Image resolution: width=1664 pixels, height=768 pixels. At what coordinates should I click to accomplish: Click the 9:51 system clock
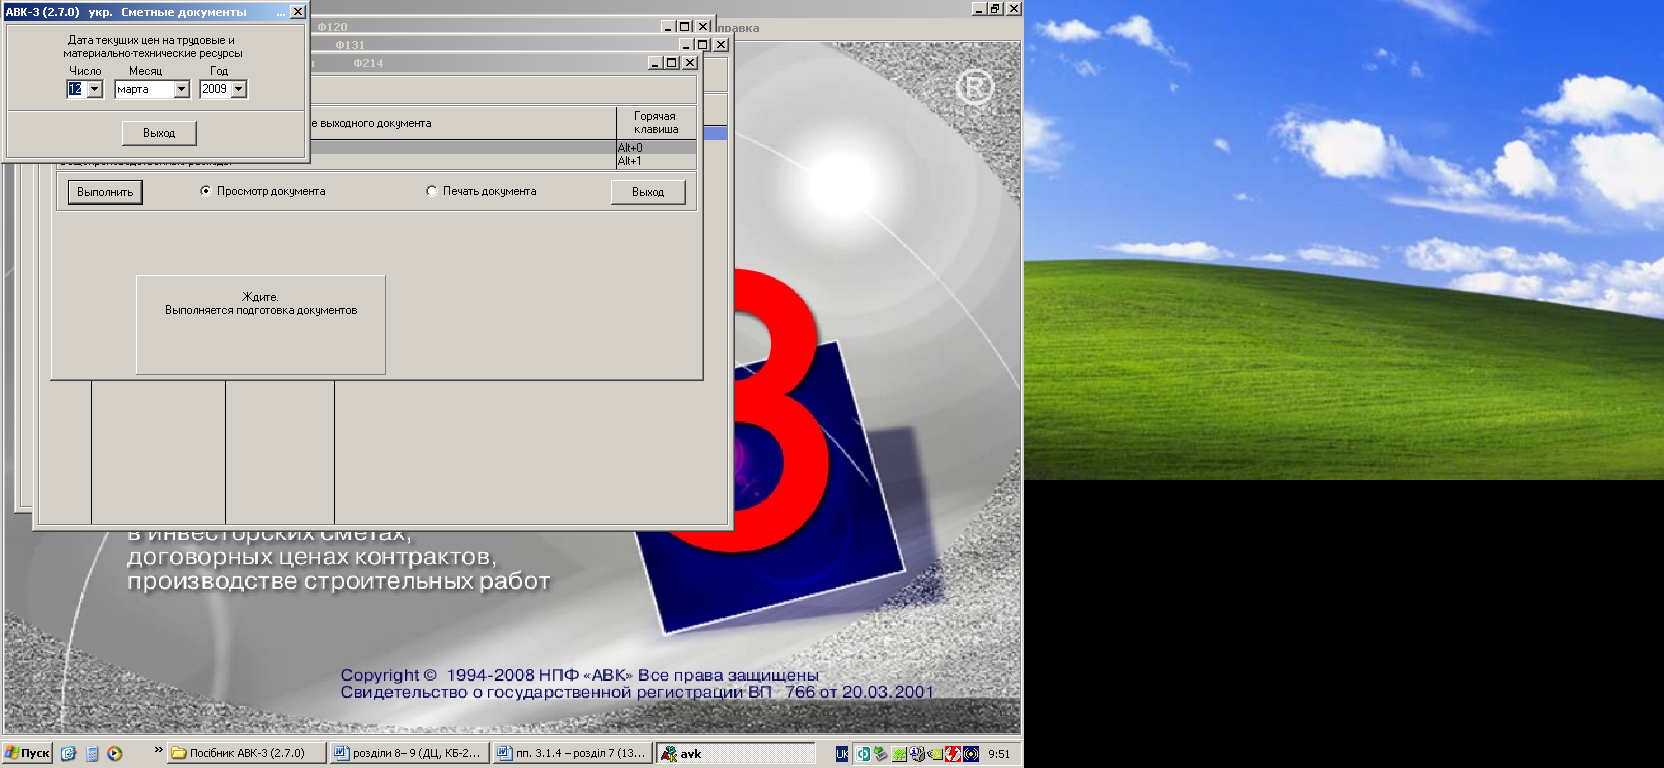point(999,754)
